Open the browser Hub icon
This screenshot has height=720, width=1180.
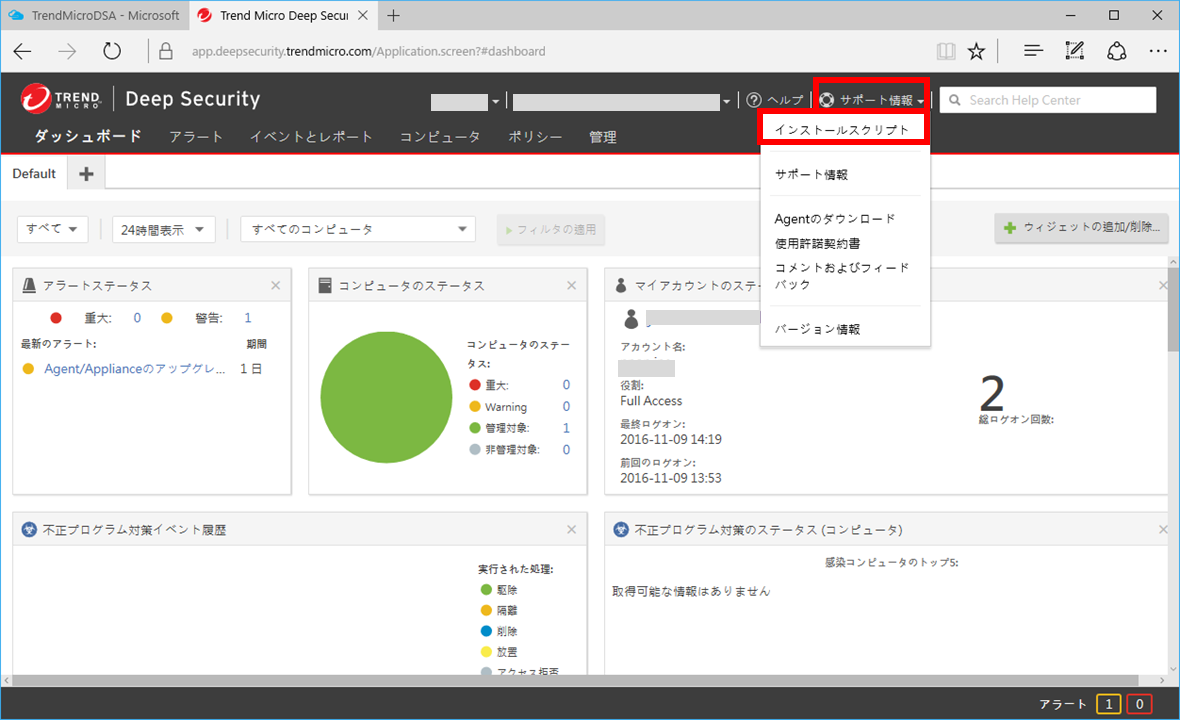[x=1033, y=51]
